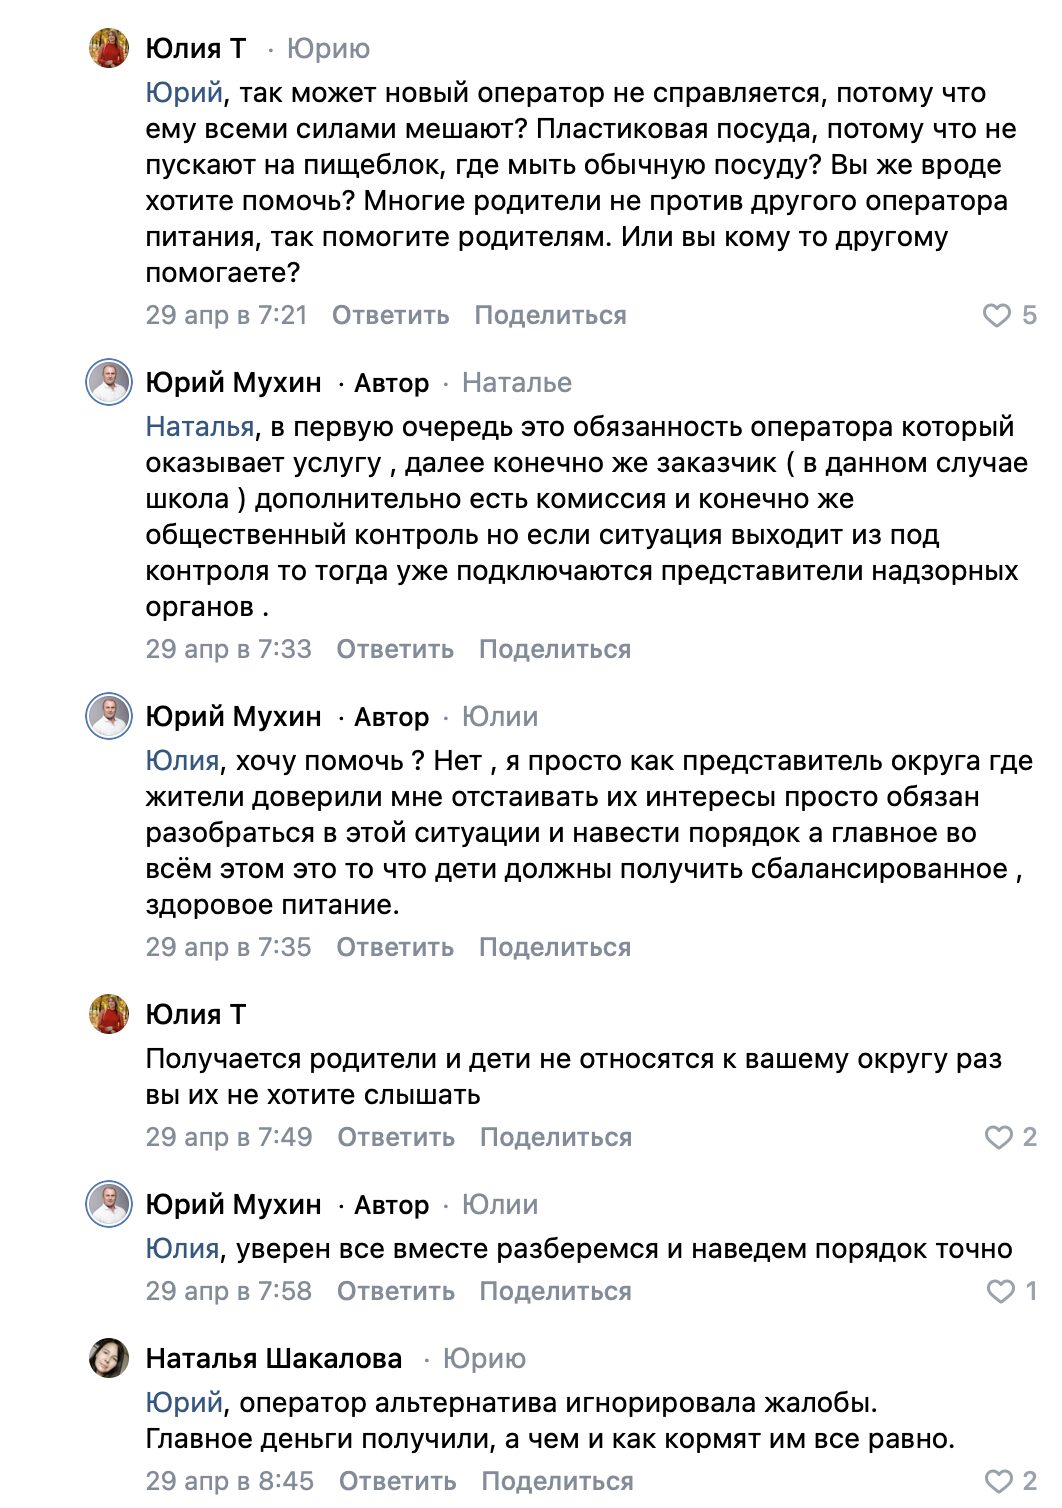Image resolution: width=1062 pixels, height=1508 pixels.
Task: Like Юрий Мухин's 7:58 comment heart
Action: [1000, 1292]
